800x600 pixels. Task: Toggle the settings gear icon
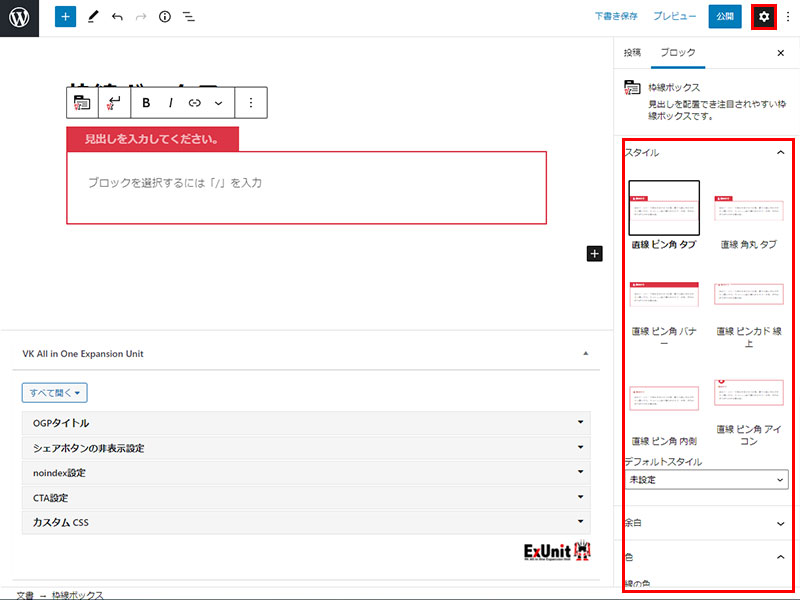764,17
